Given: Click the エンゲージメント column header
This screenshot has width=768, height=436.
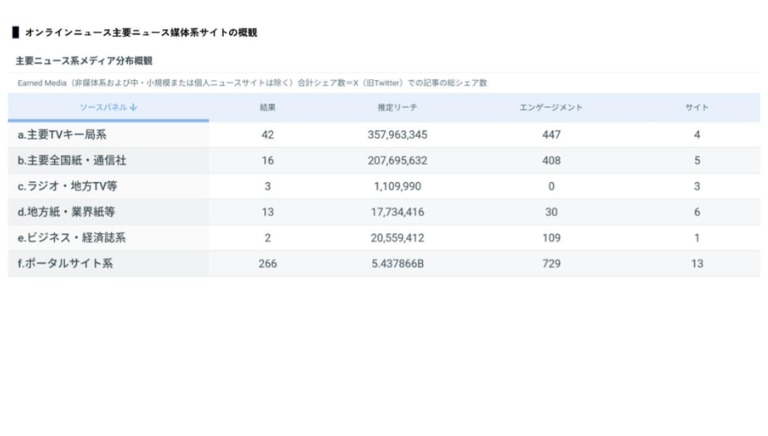Looking at the screenshot, I should [x=551, y=107].
